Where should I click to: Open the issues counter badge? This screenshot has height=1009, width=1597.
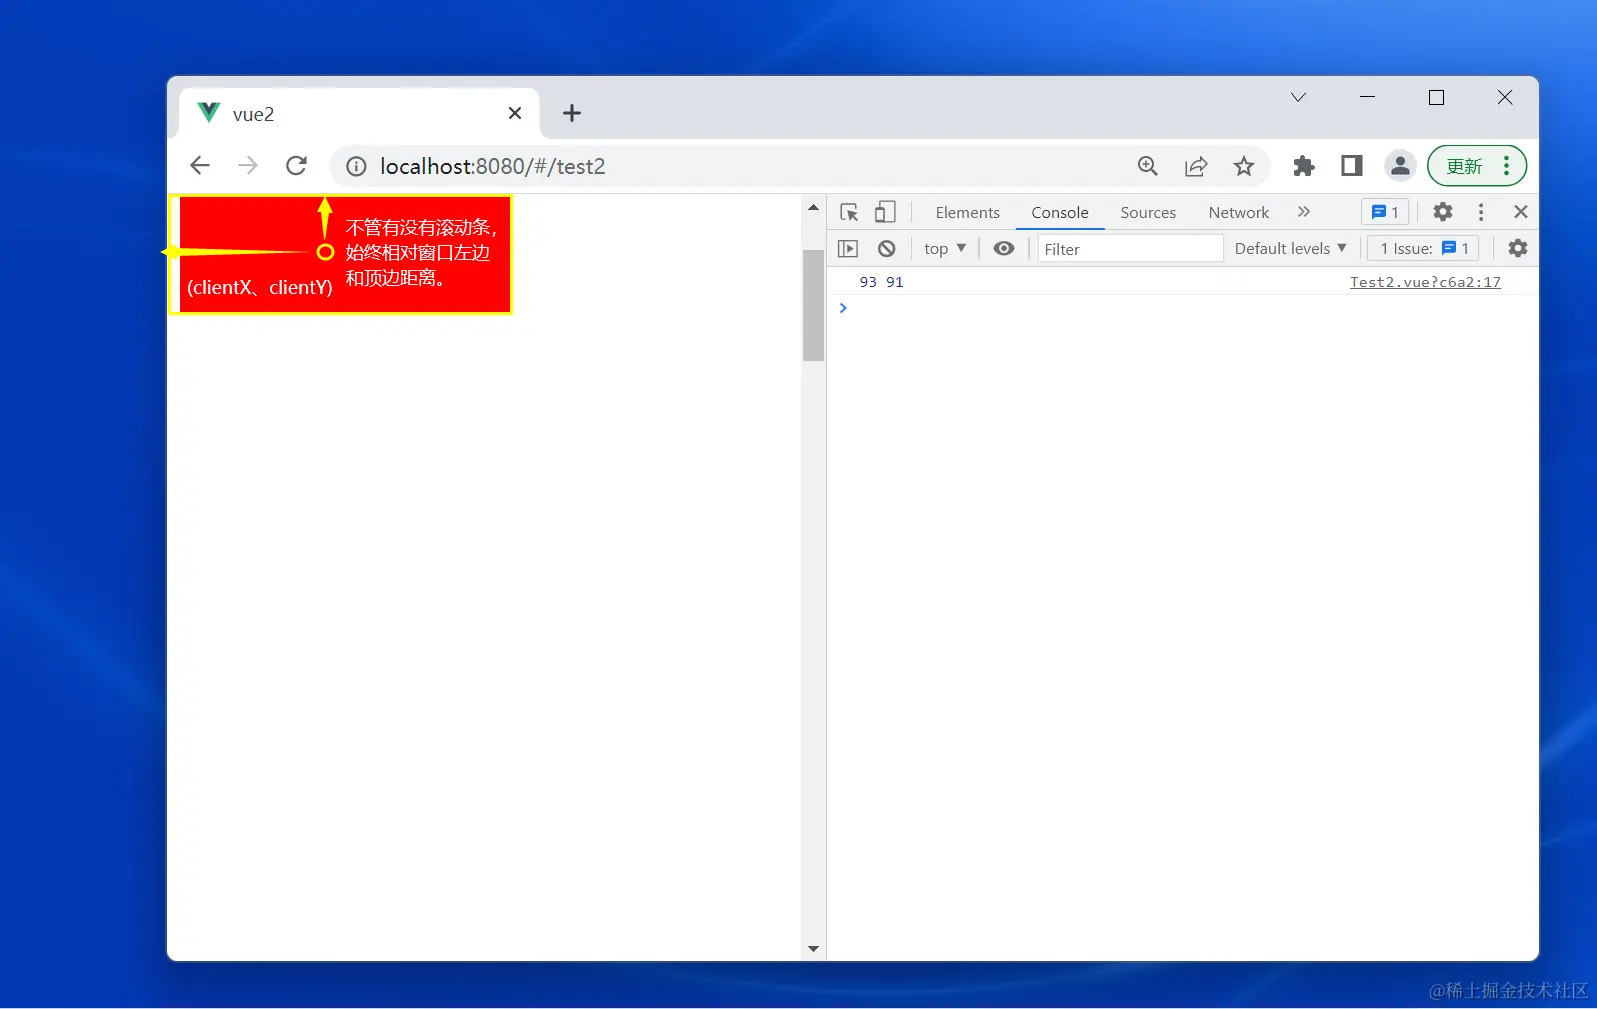(1385, 212)
